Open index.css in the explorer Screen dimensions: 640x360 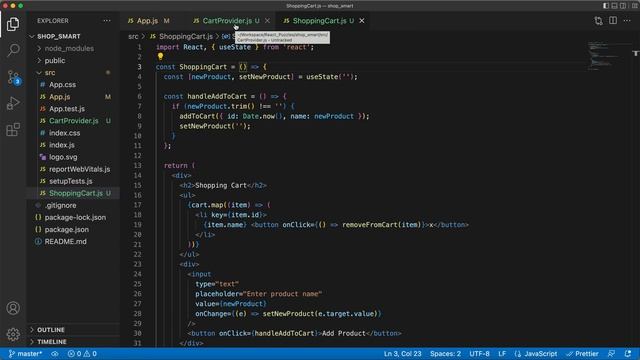coord(64,133)
